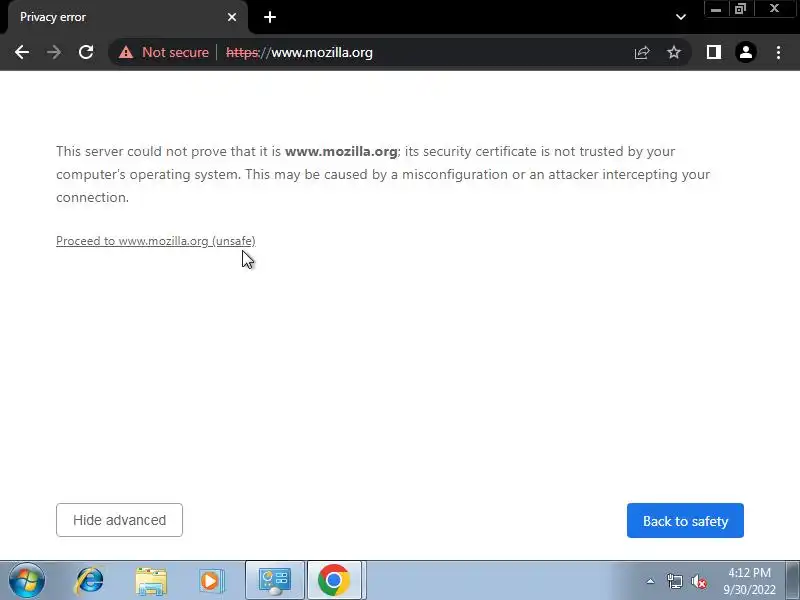
Task: Click the muted volume tray icon
Action: (x=699, y=581)
